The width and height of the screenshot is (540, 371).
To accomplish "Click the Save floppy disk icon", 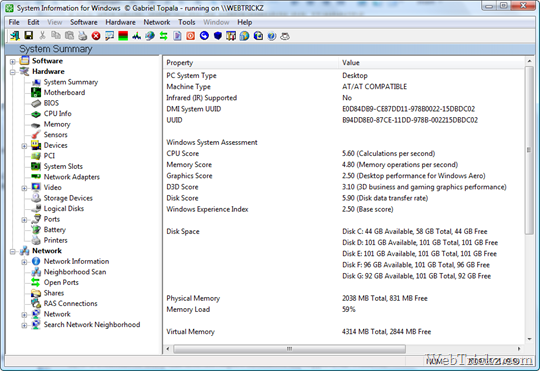I will [29, 35].
